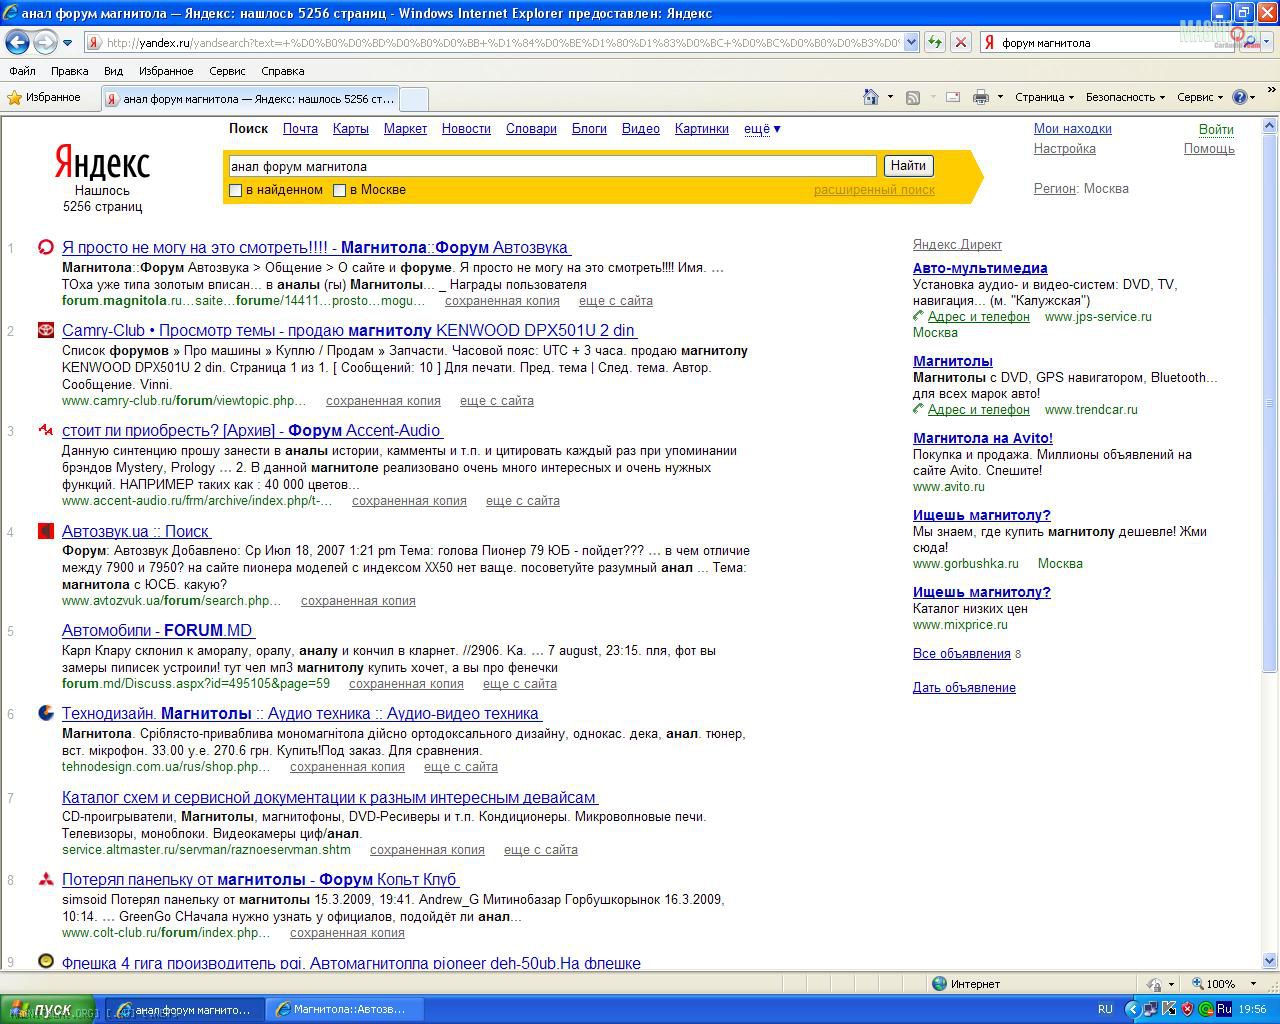This screenshot has height=1024, width=1280.
Task: Click the Технодизайн result favicon
Action: click(45, 713)
